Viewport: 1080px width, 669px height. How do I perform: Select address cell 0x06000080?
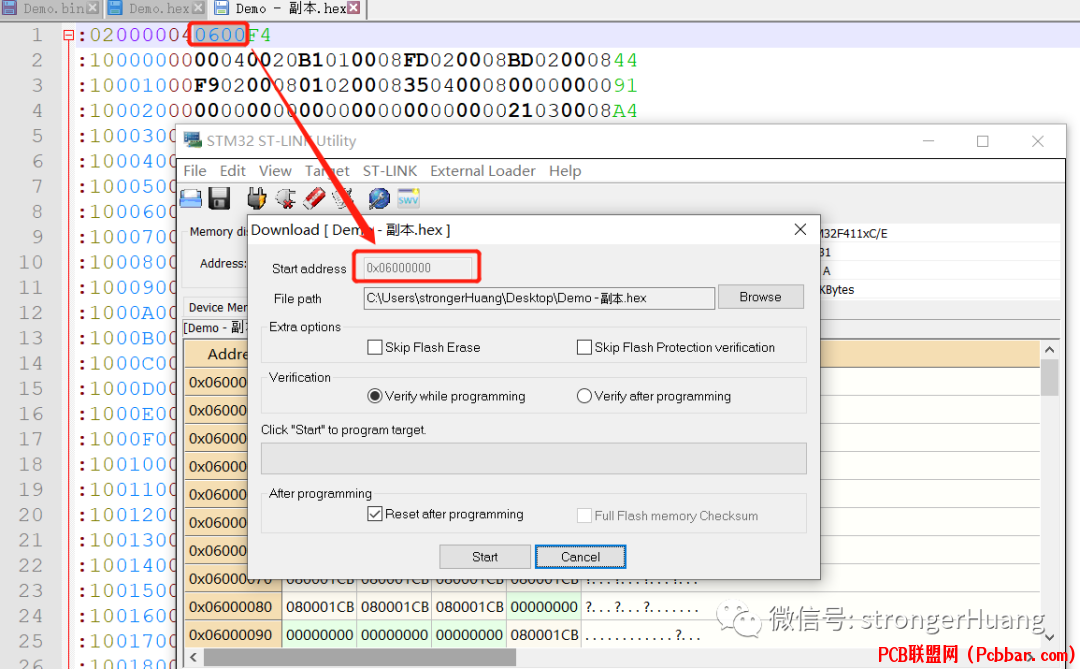pos(231,607)
